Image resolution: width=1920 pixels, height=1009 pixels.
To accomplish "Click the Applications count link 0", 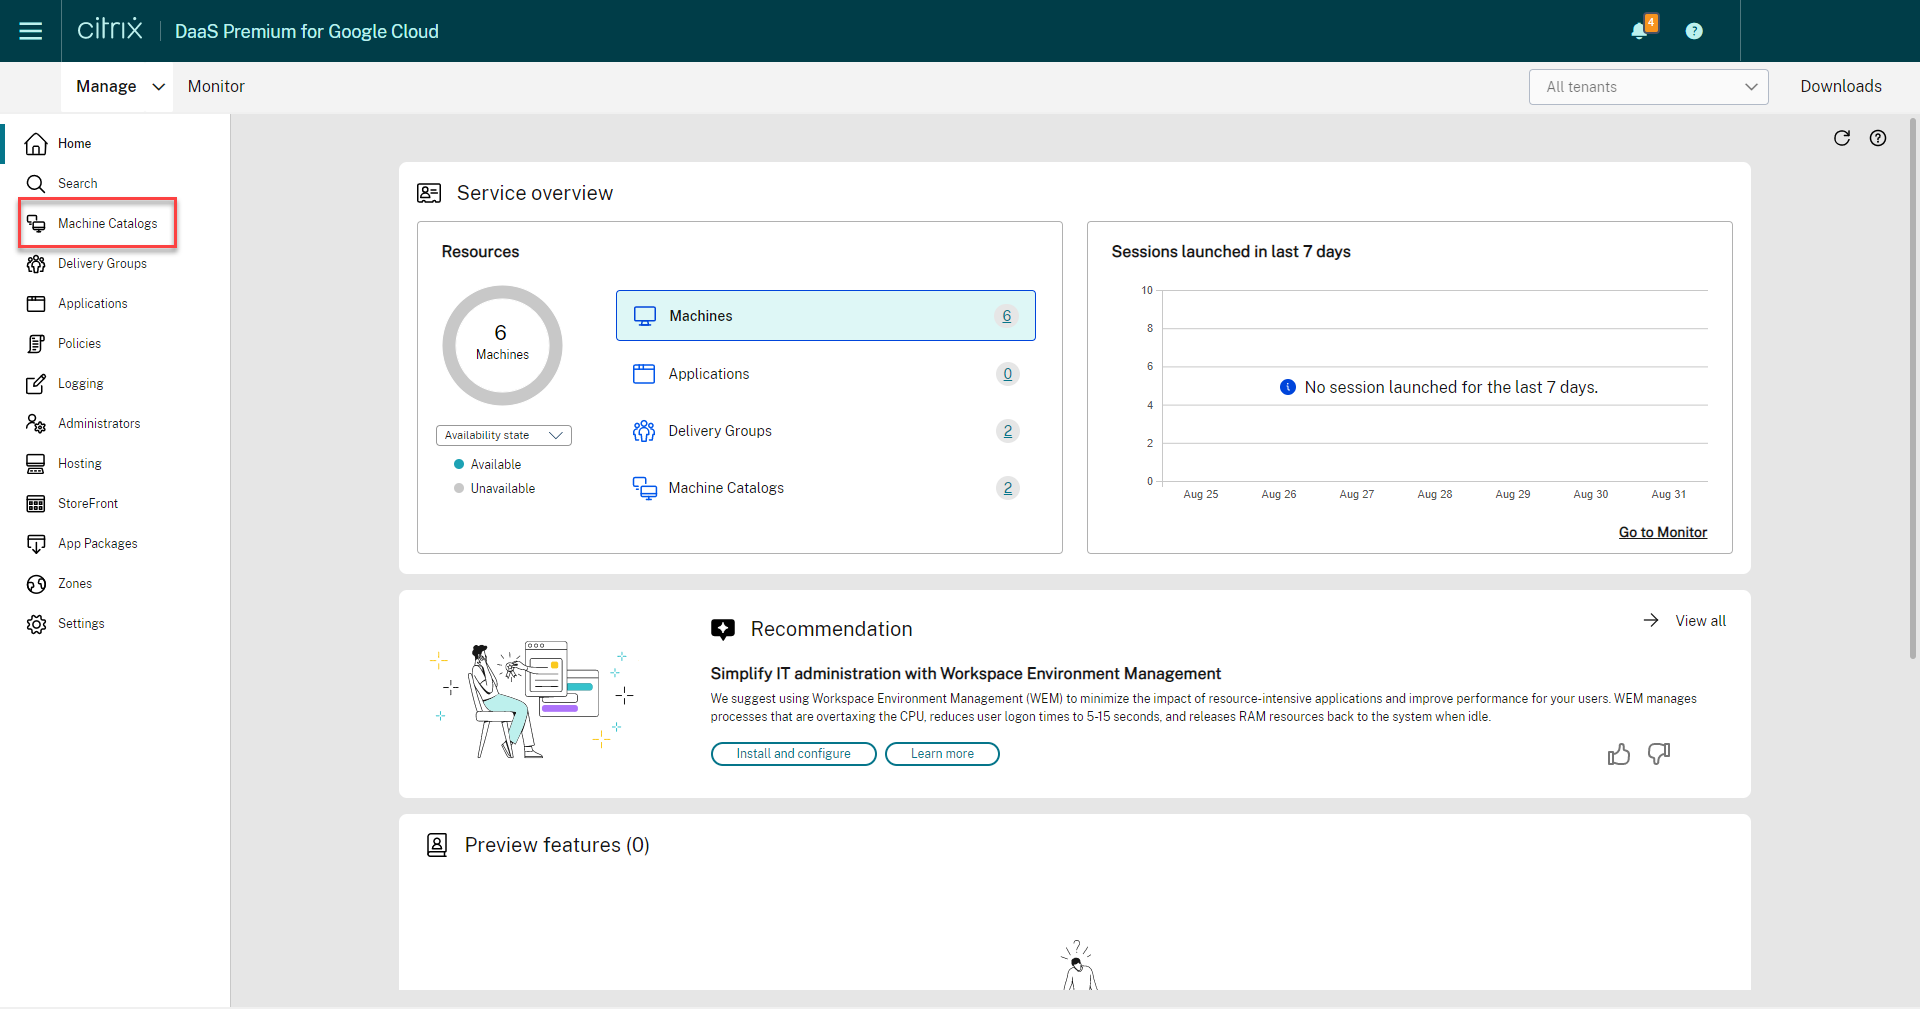I will 1007,374.
